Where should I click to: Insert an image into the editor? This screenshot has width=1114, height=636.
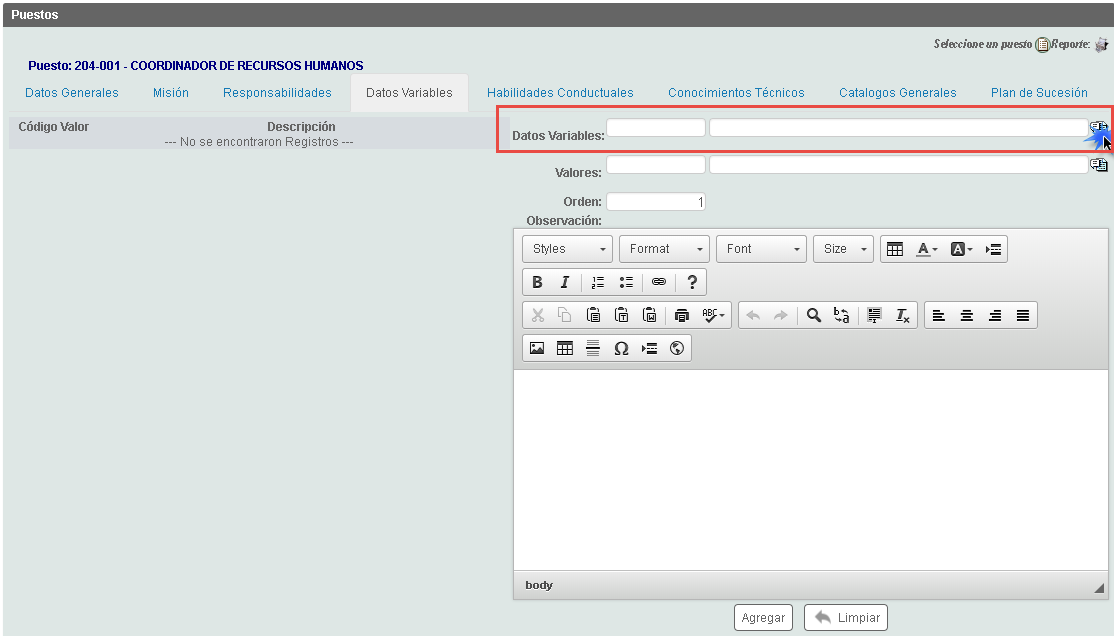pos(537,349)
